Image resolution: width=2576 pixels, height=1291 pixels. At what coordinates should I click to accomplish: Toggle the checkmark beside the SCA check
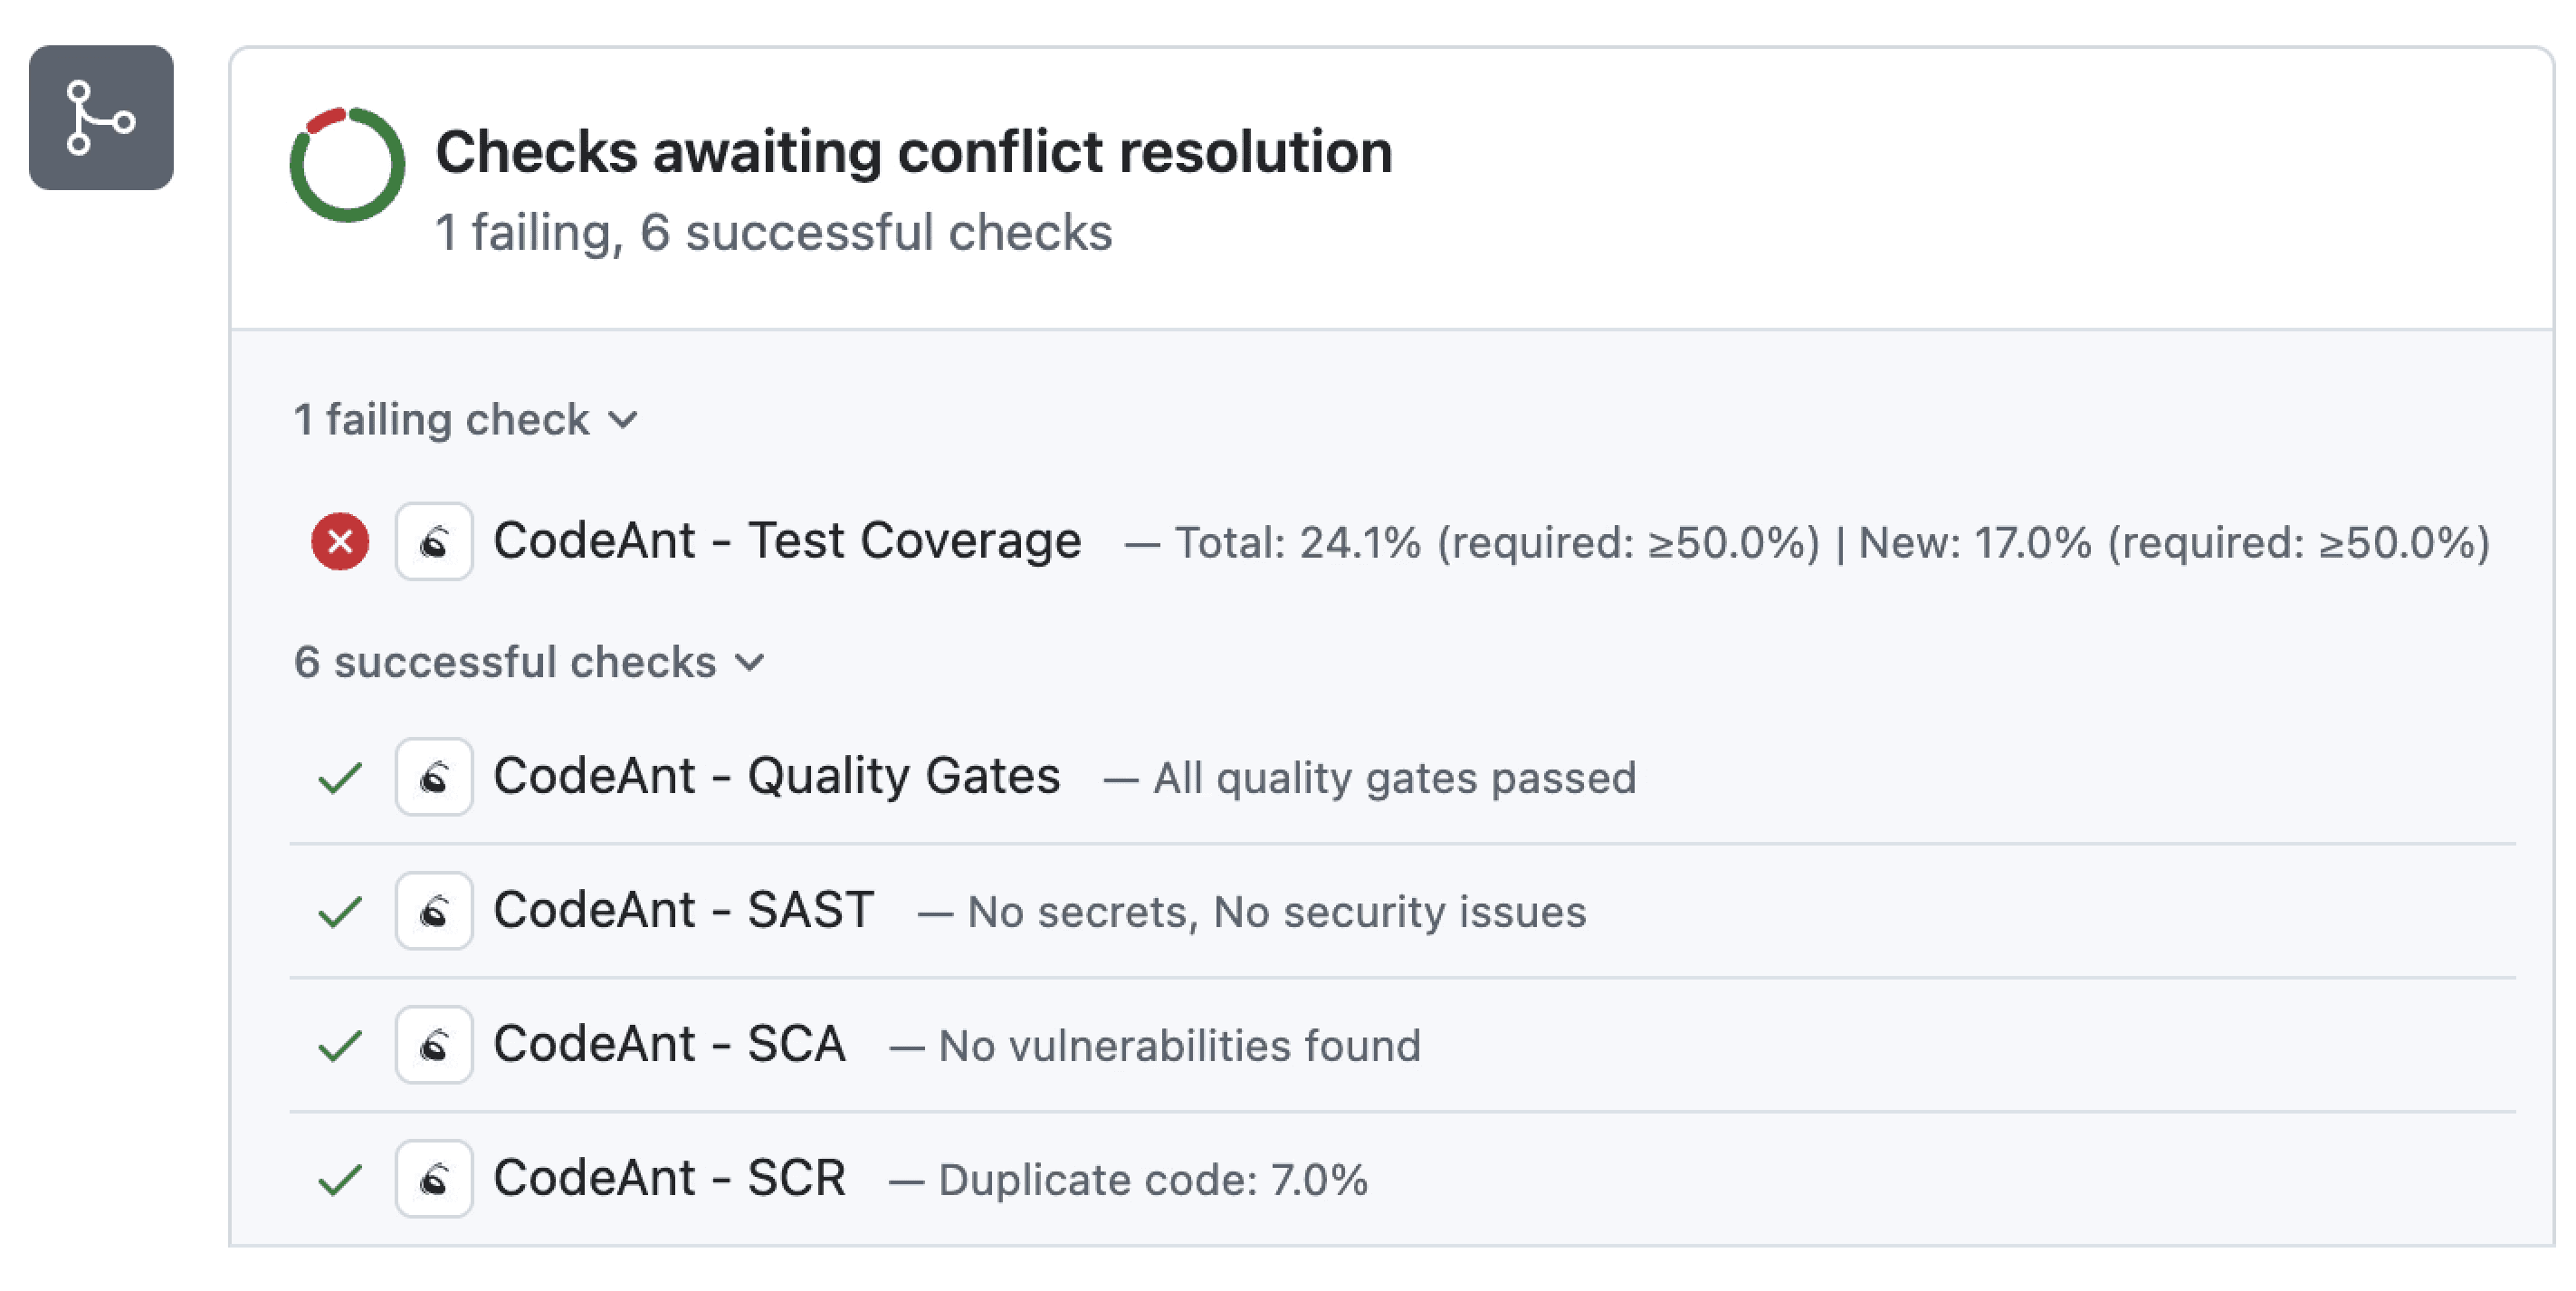(339, 1045)
